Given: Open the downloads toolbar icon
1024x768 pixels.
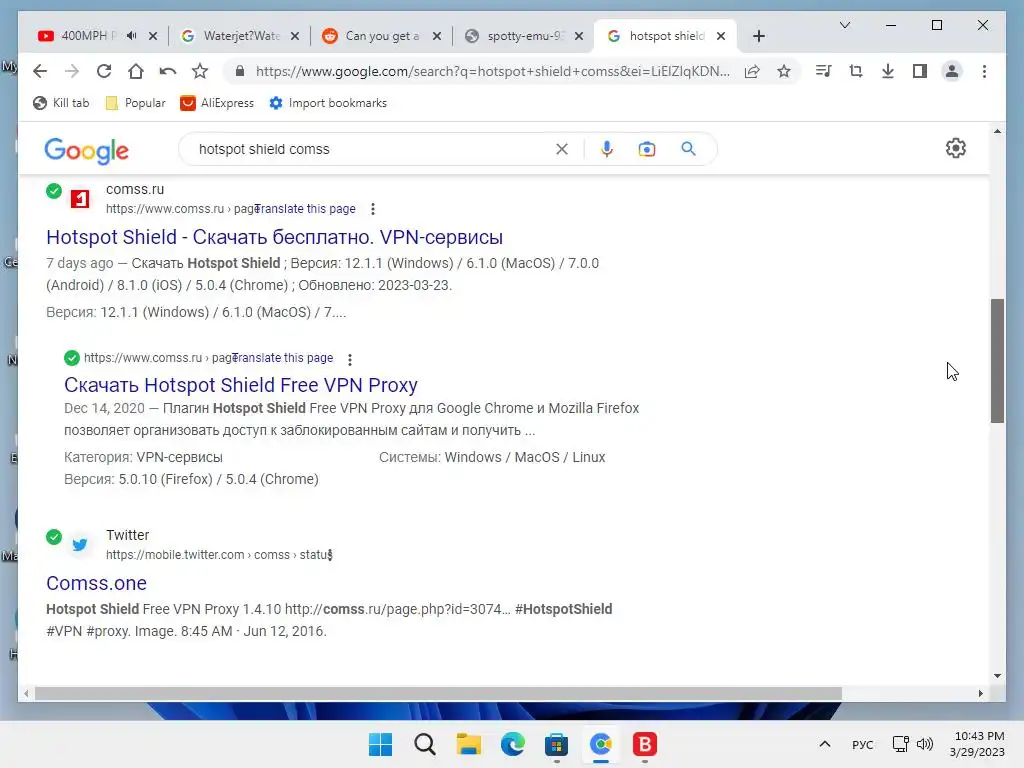Looking at the screenshot, I should [x=888, y=71].
